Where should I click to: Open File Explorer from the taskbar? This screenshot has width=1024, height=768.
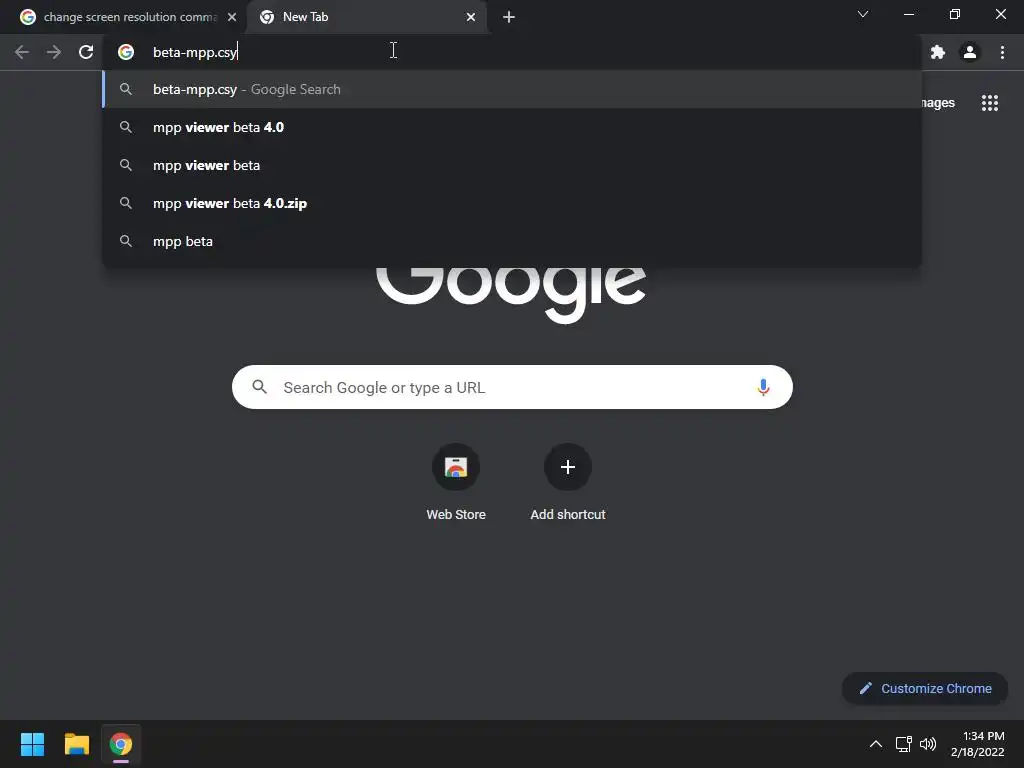pyautogui.click(x=76, y=744)
